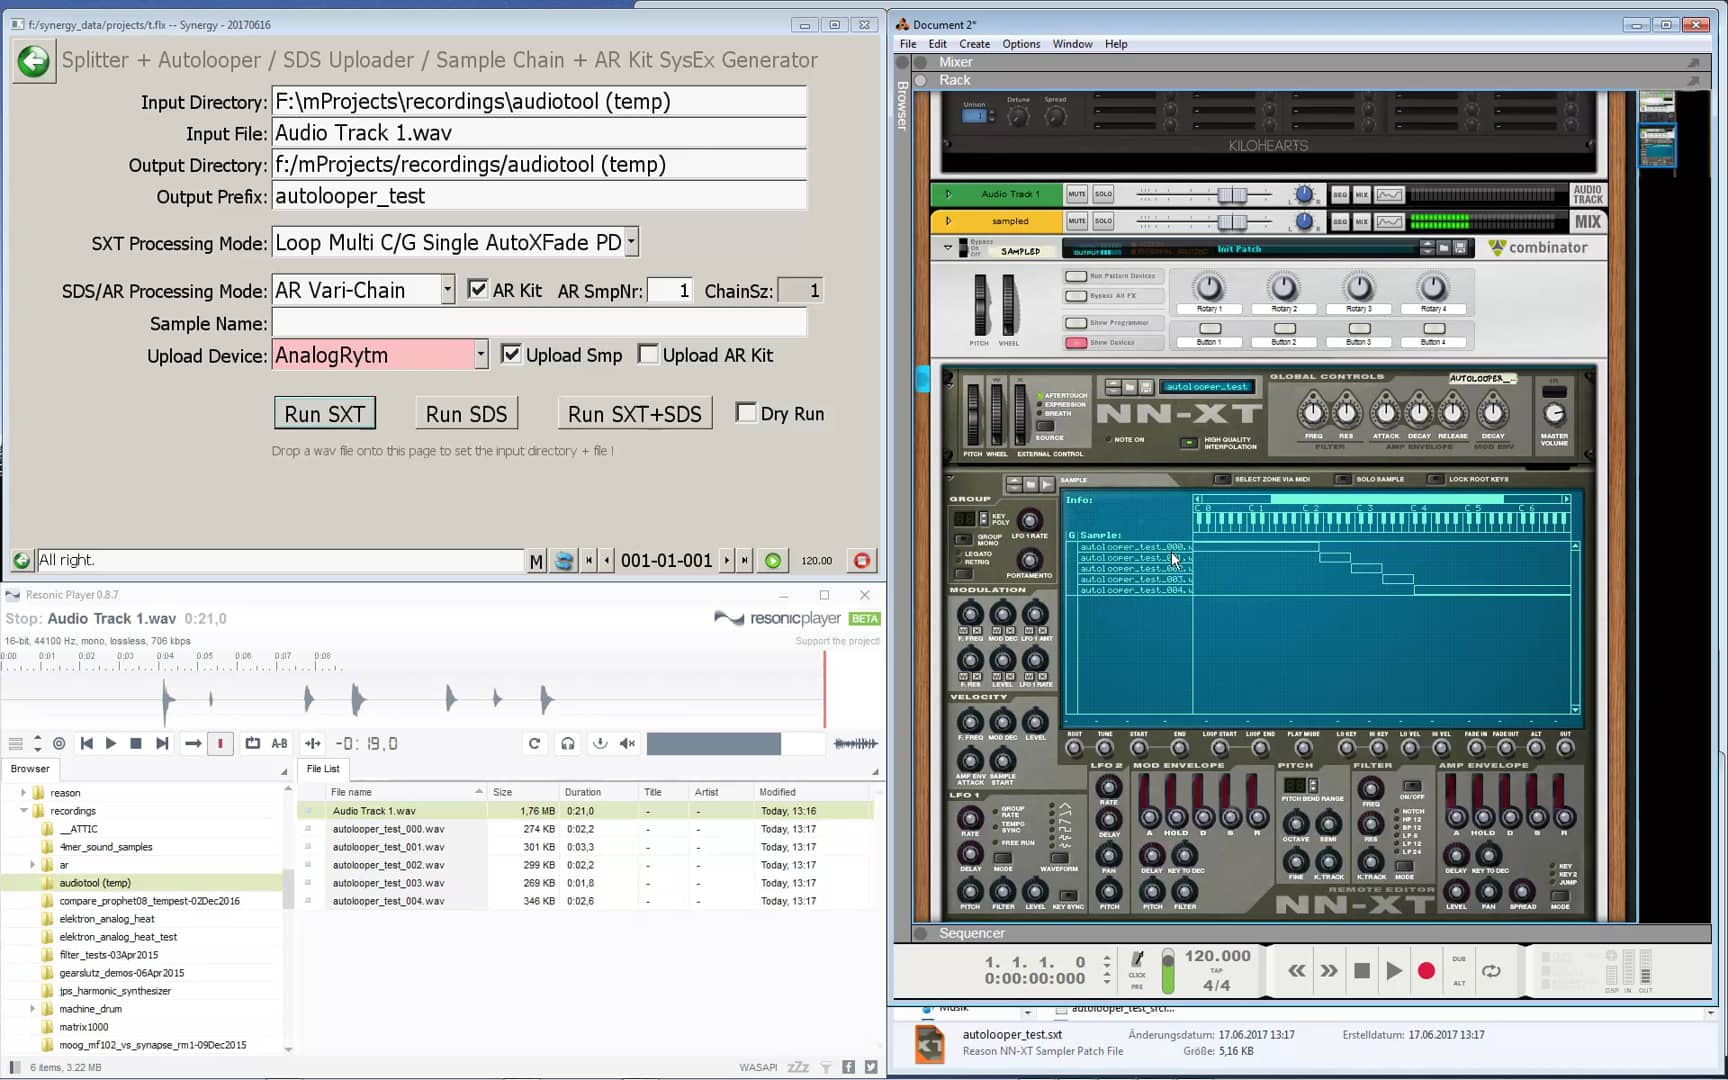
Task: Open SXT Processing Mode dropdown
Action: [x=631, y=242]
